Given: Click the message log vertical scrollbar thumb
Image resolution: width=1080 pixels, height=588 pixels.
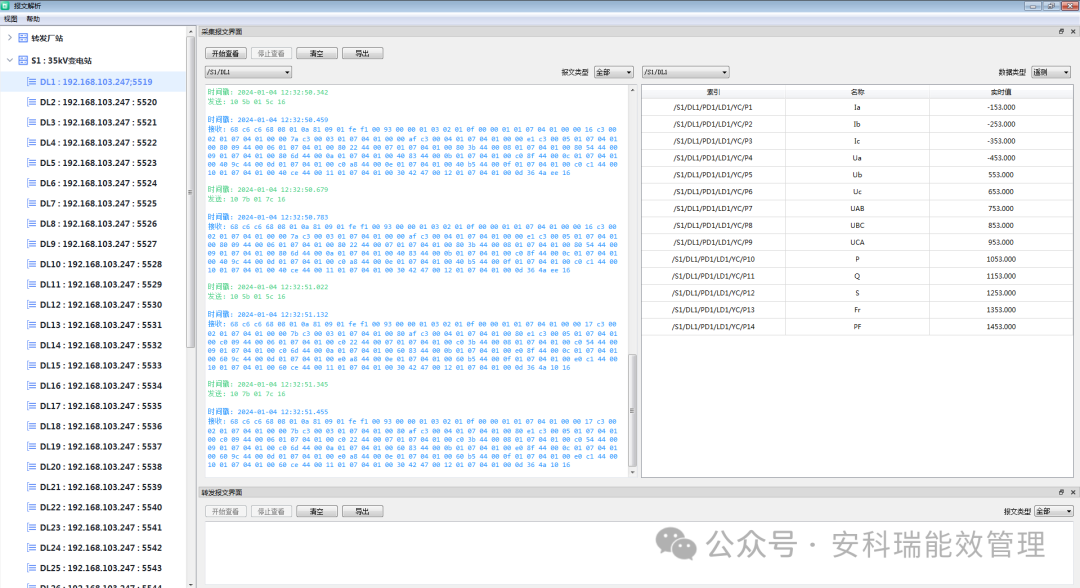Looking at the screenshot, I should (x=632, y=411).
